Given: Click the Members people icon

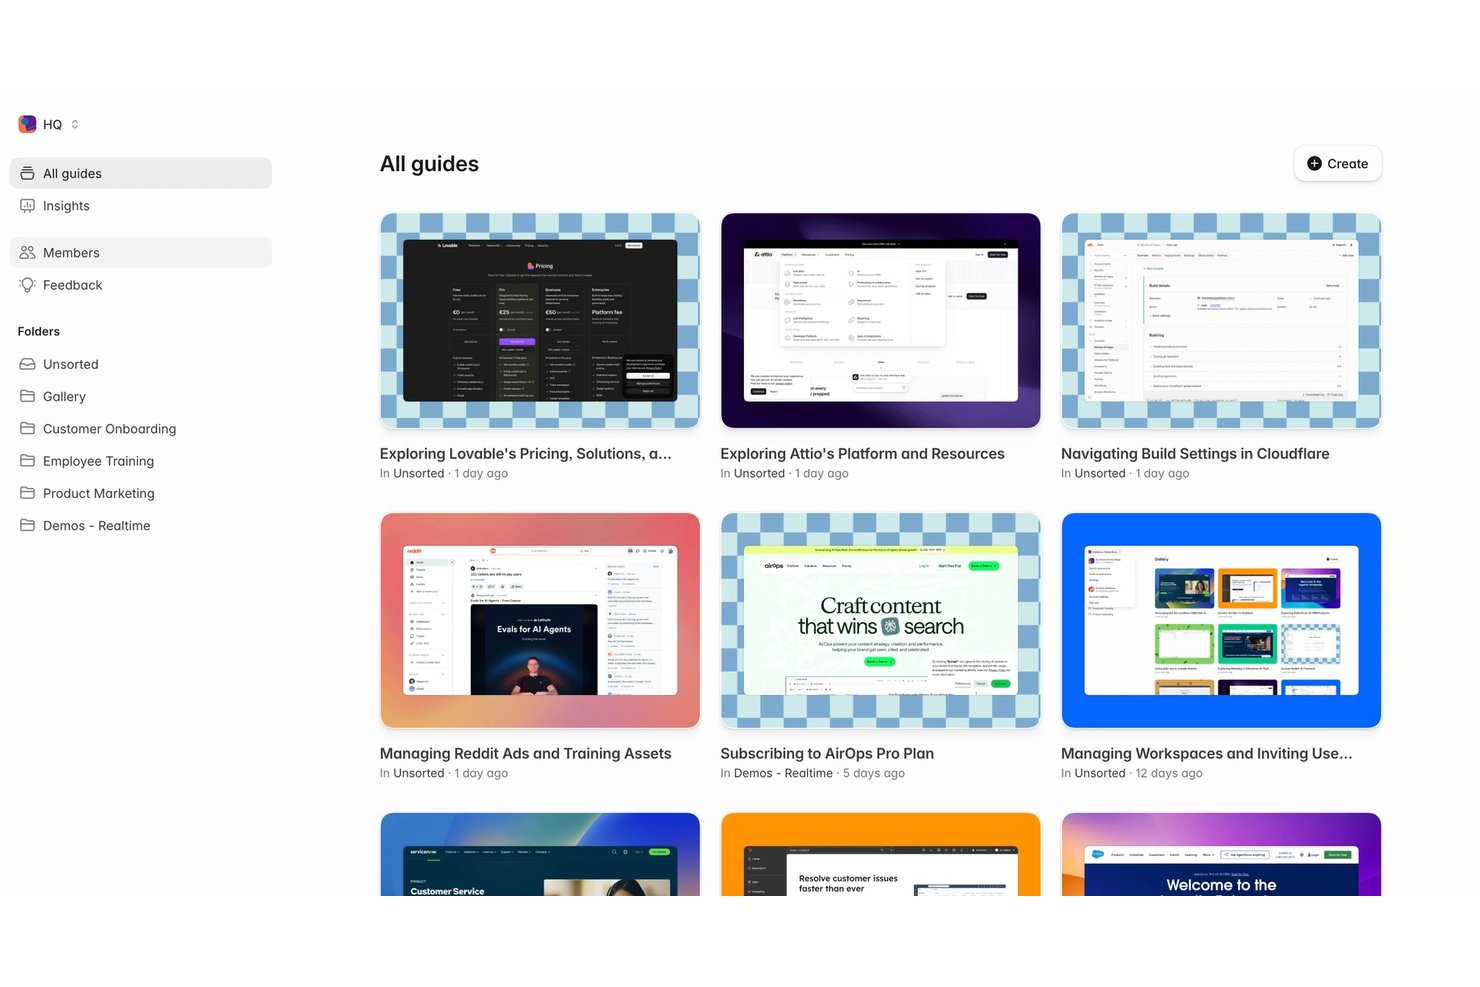Looking at the screenshot, I should pyautogui.click(x=27, y=252).
